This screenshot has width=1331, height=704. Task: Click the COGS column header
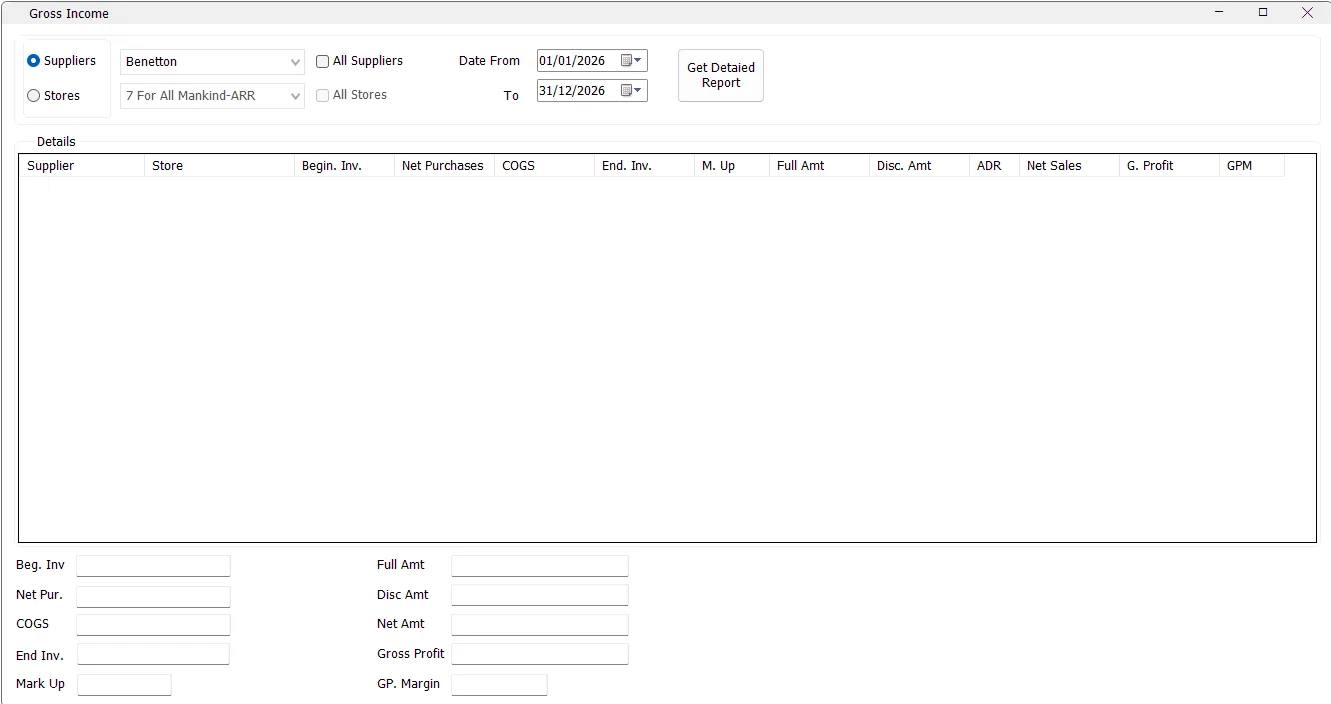(545, 166)
